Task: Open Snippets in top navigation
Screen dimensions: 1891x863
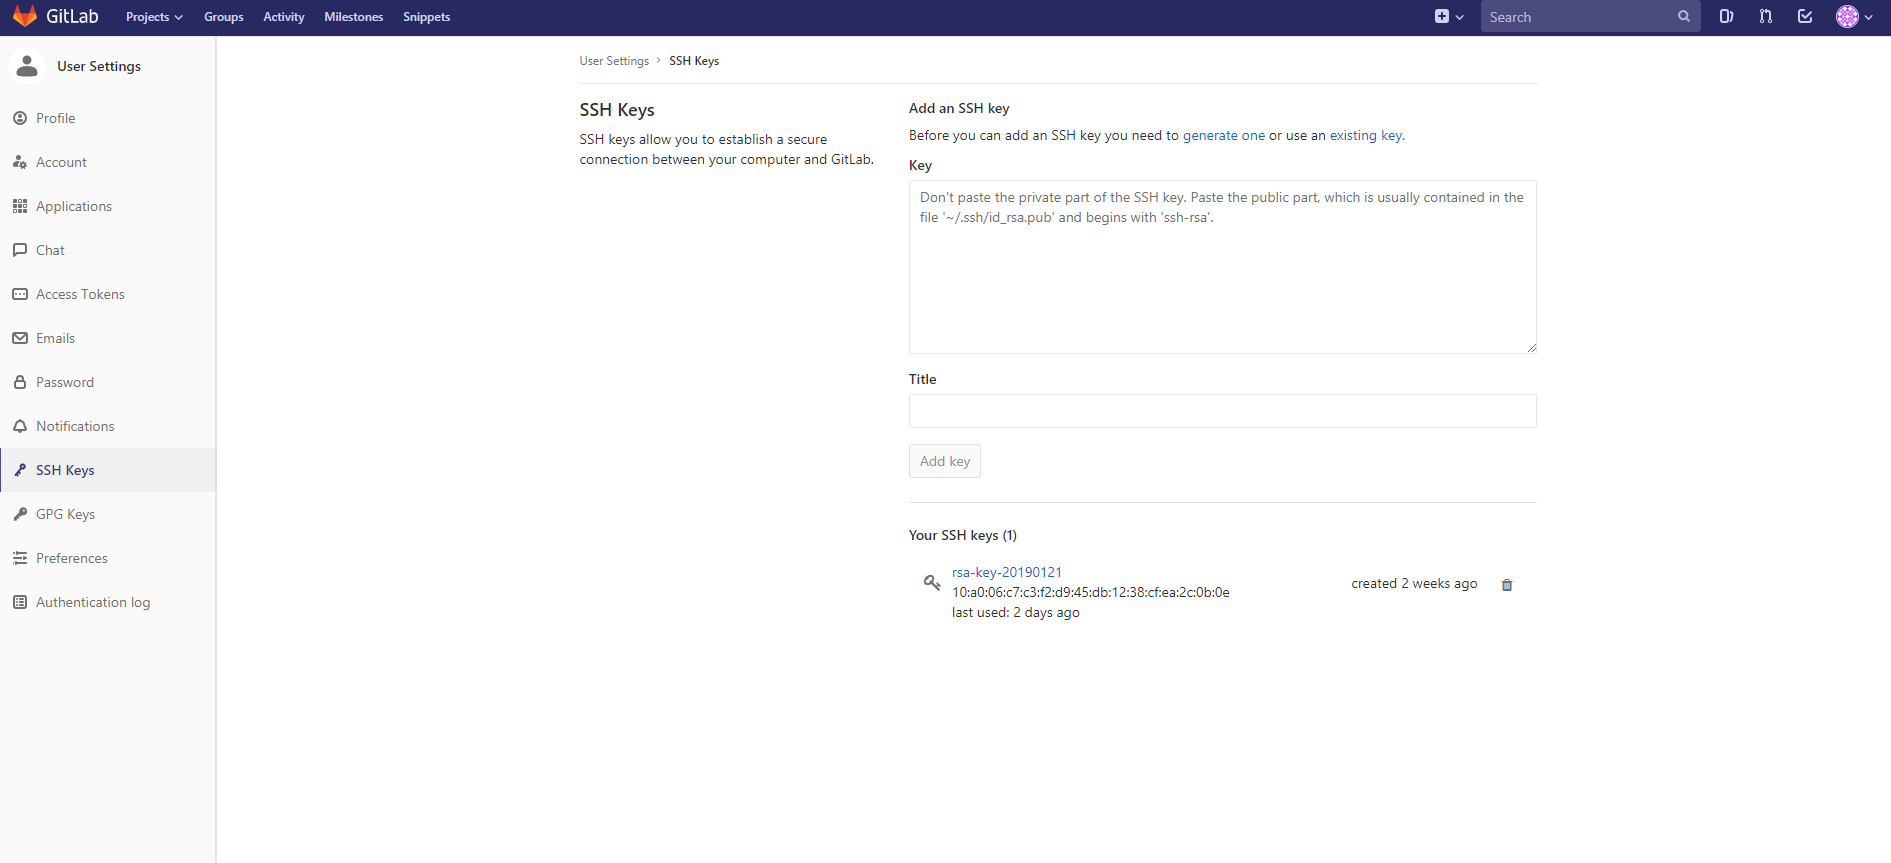Action: (427, 17)
